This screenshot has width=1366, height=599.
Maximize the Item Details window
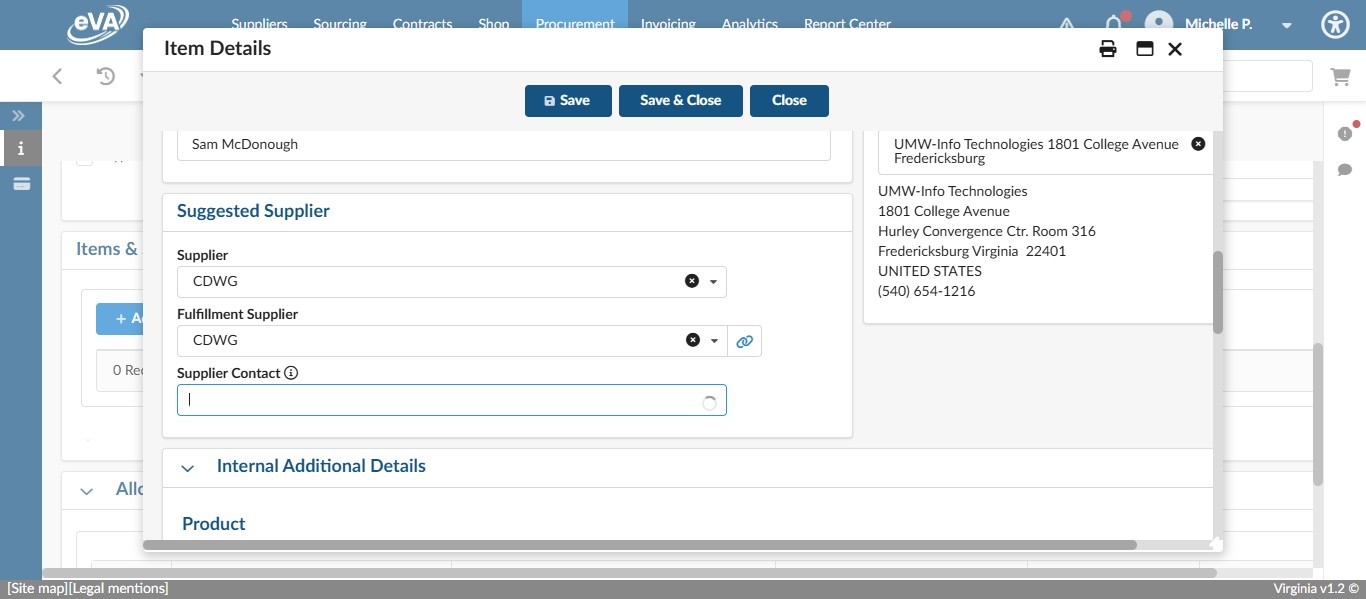(1144, 48)
